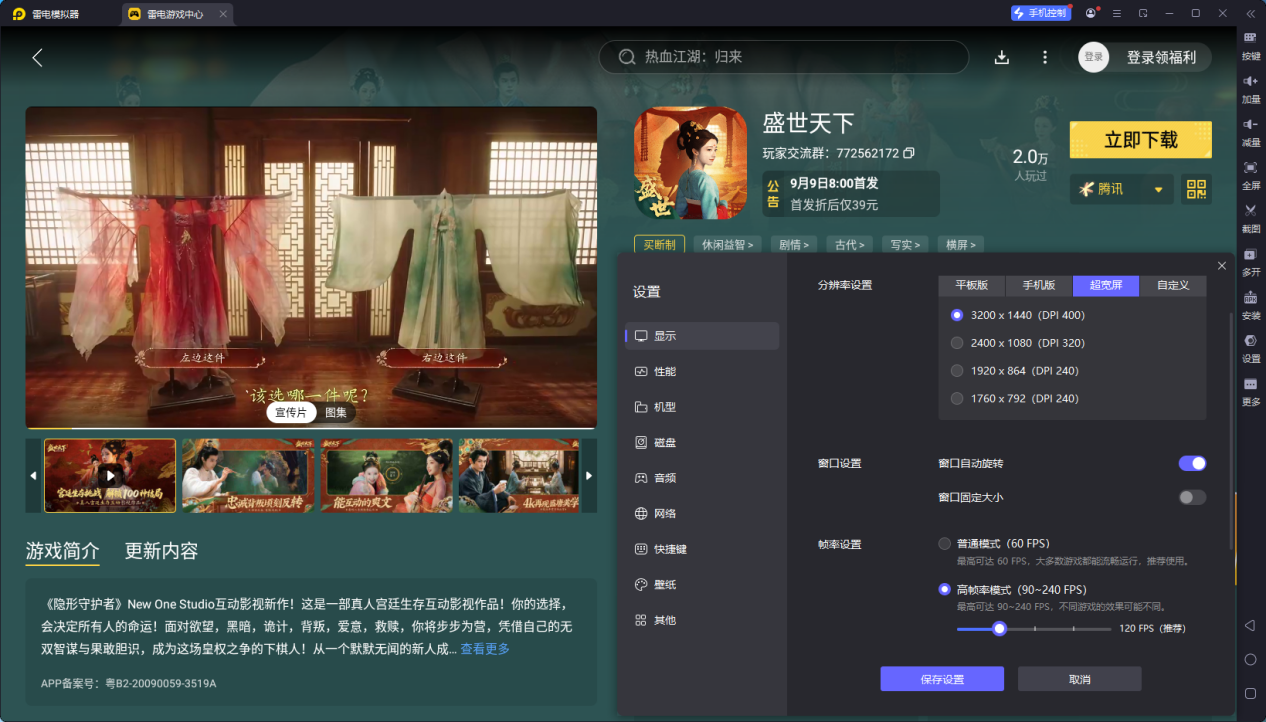Go back using the game center back arrow
Image resolution: width=1266 pixels, height=722 pixels.
(x=38, y=58)
